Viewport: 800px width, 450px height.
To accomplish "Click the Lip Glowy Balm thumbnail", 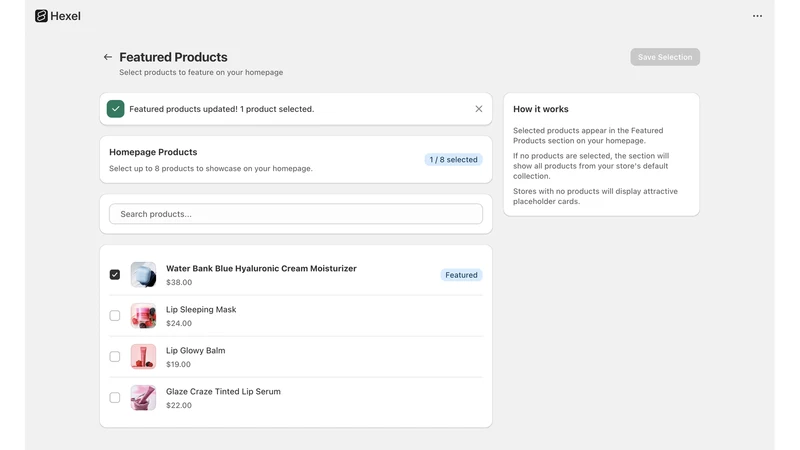I will [x=143, y=357].
